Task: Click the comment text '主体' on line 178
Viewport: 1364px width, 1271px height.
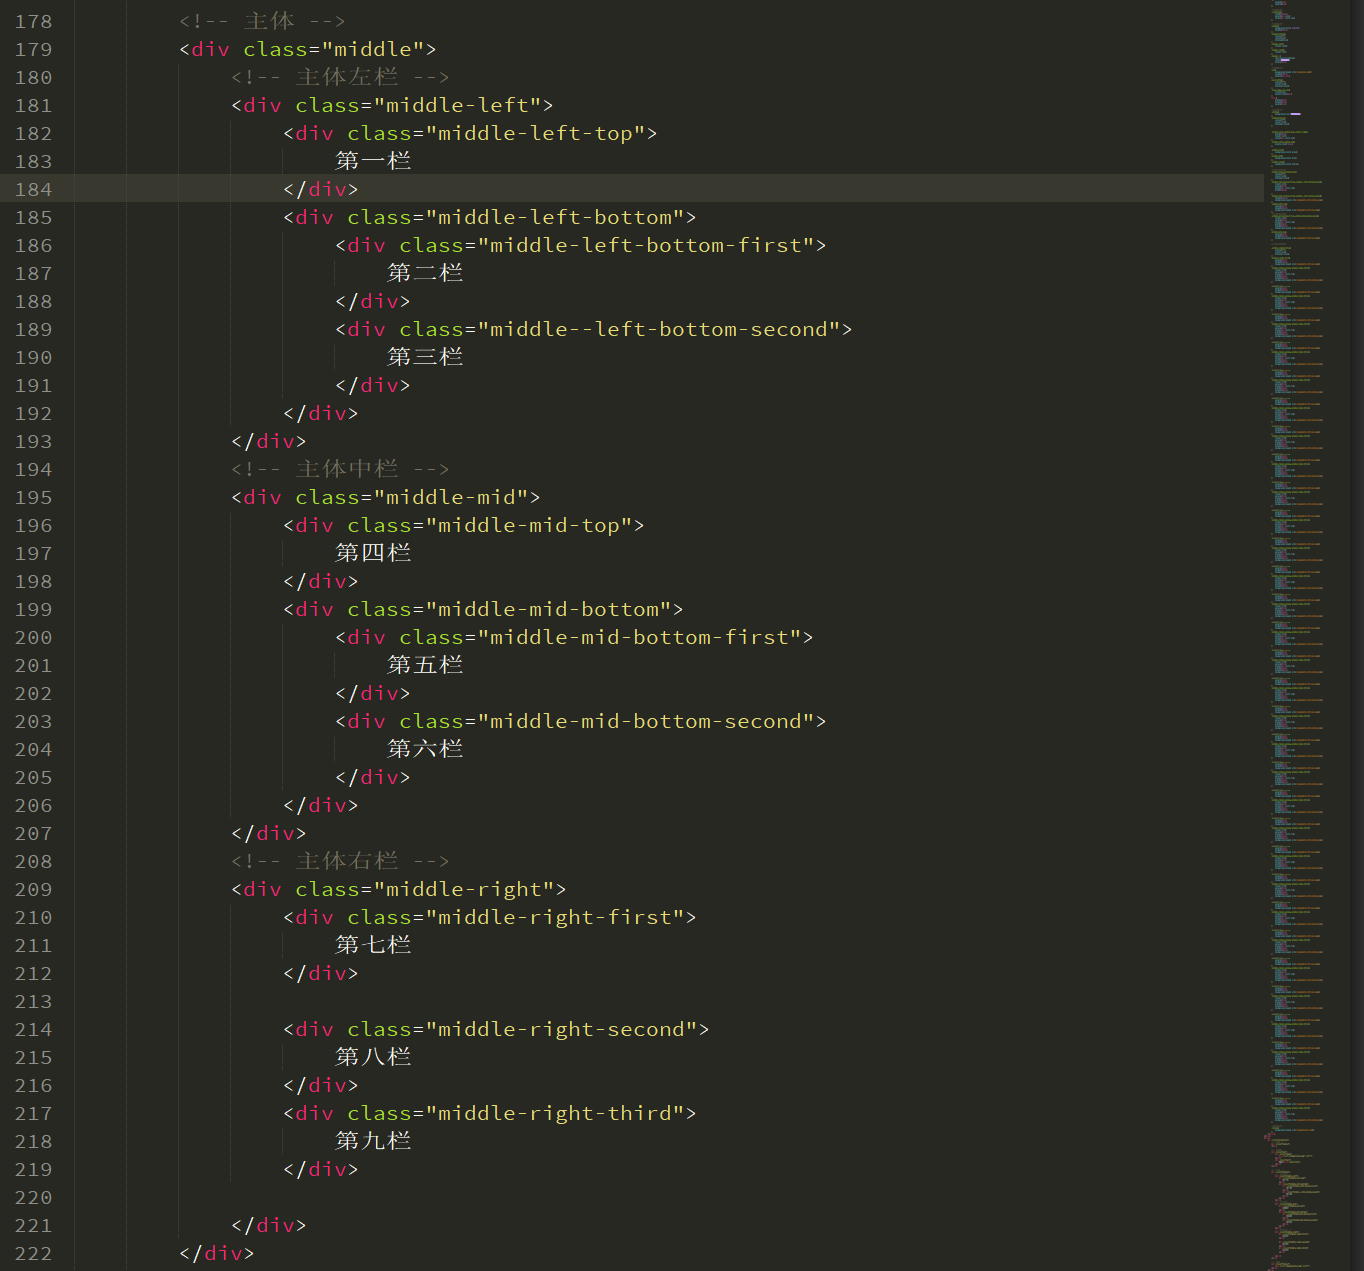Action: pyautogui.click(x=269, y=21)
